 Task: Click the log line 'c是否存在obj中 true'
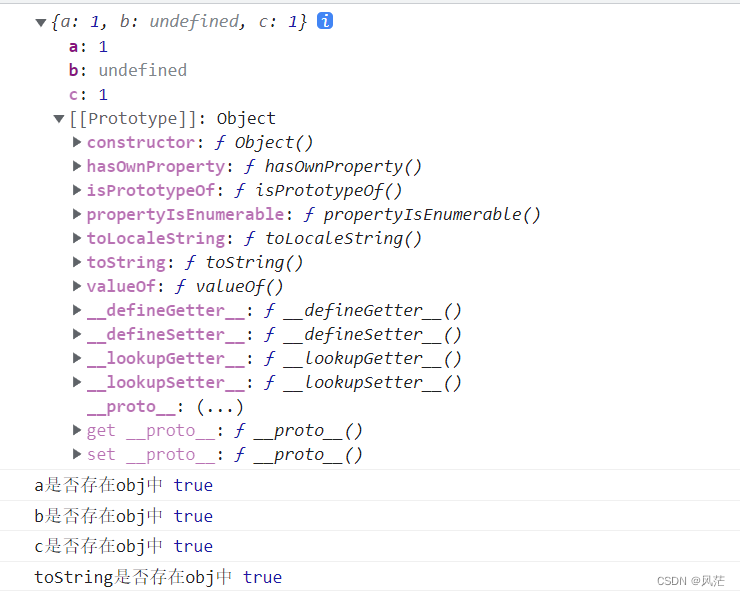(124, 546)
